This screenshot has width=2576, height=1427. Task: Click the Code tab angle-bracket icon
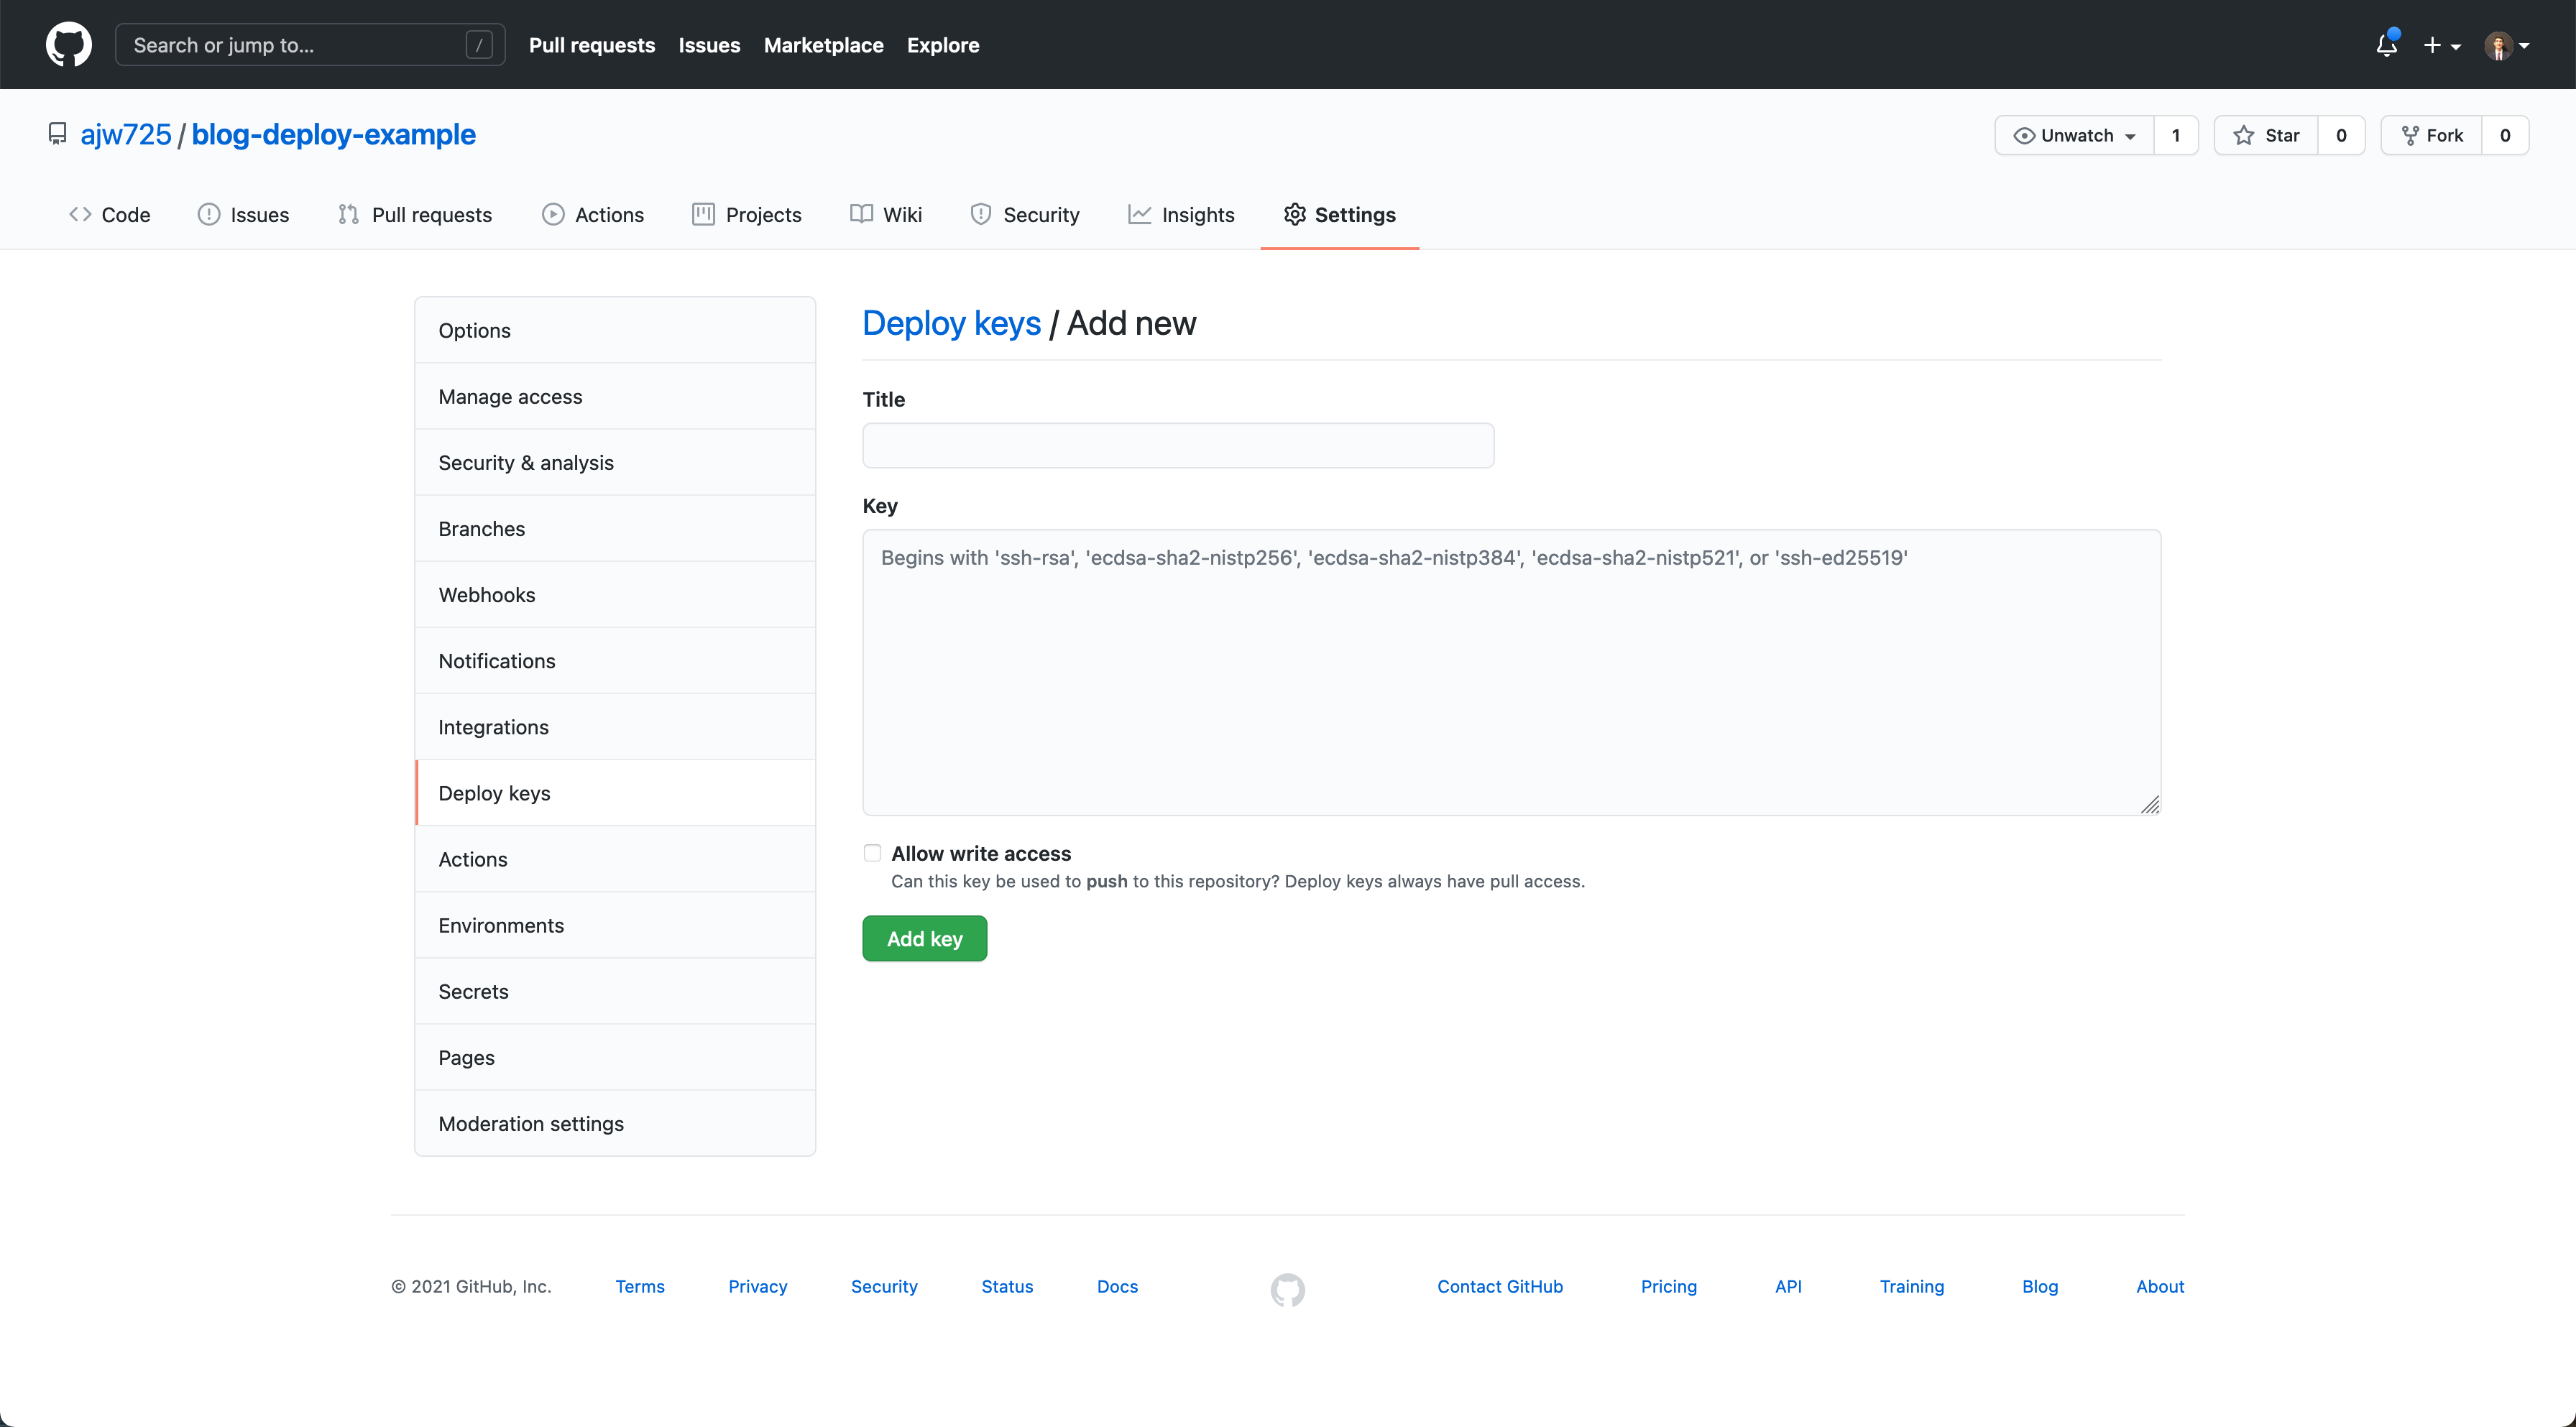[79, 214]
